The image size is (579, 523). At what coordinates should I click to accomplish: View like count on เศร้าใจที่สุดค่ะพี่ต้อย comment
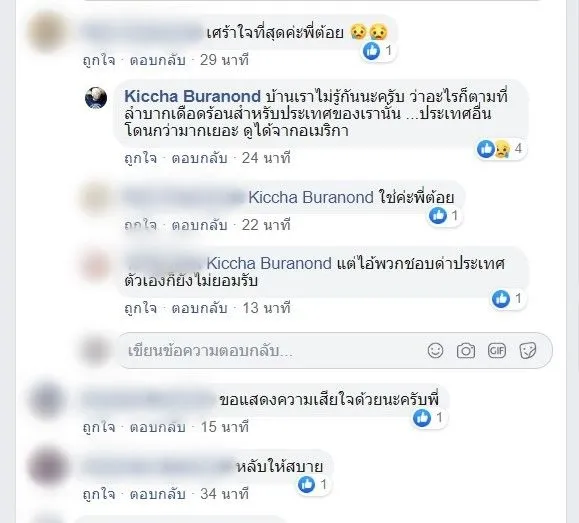point(379,51)
